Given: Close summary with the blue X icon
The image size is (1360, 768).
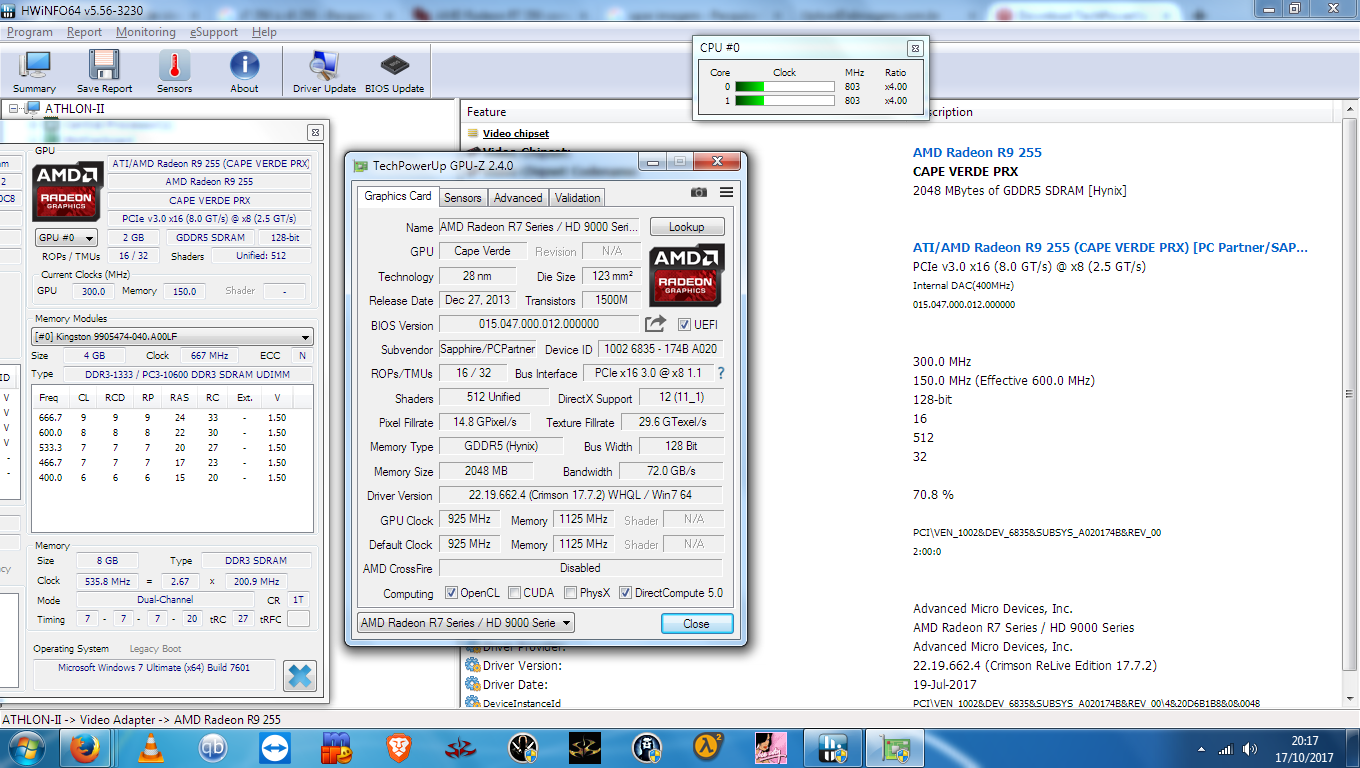Looking at the screenshot, I should [x=300, y=676].
